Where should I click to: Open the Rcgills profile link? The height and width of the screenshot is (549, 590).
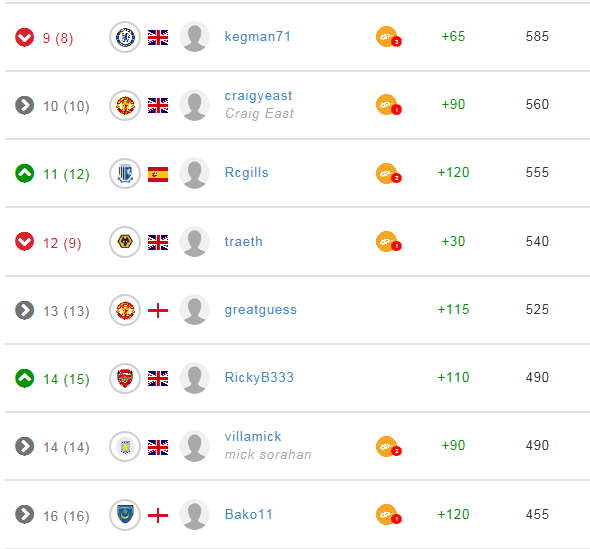[246, 172]
